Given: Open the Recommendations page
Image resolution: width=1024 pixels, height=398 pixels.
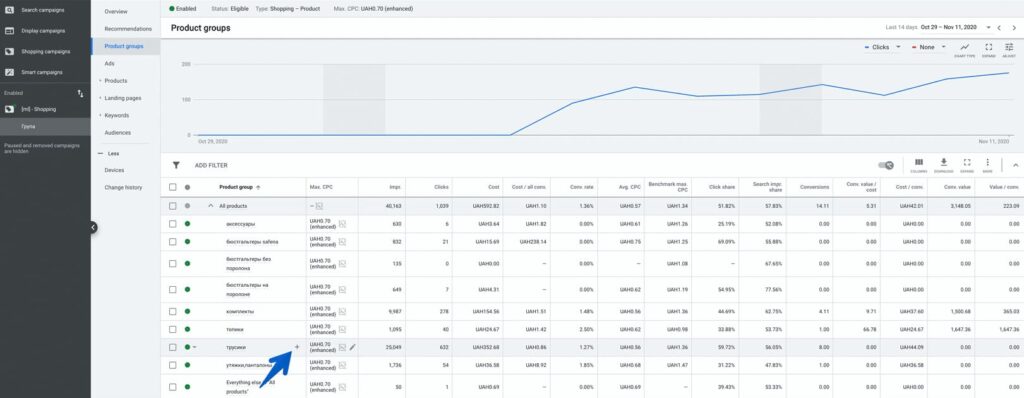Looking at the screenshot, I should pos(128,29).
